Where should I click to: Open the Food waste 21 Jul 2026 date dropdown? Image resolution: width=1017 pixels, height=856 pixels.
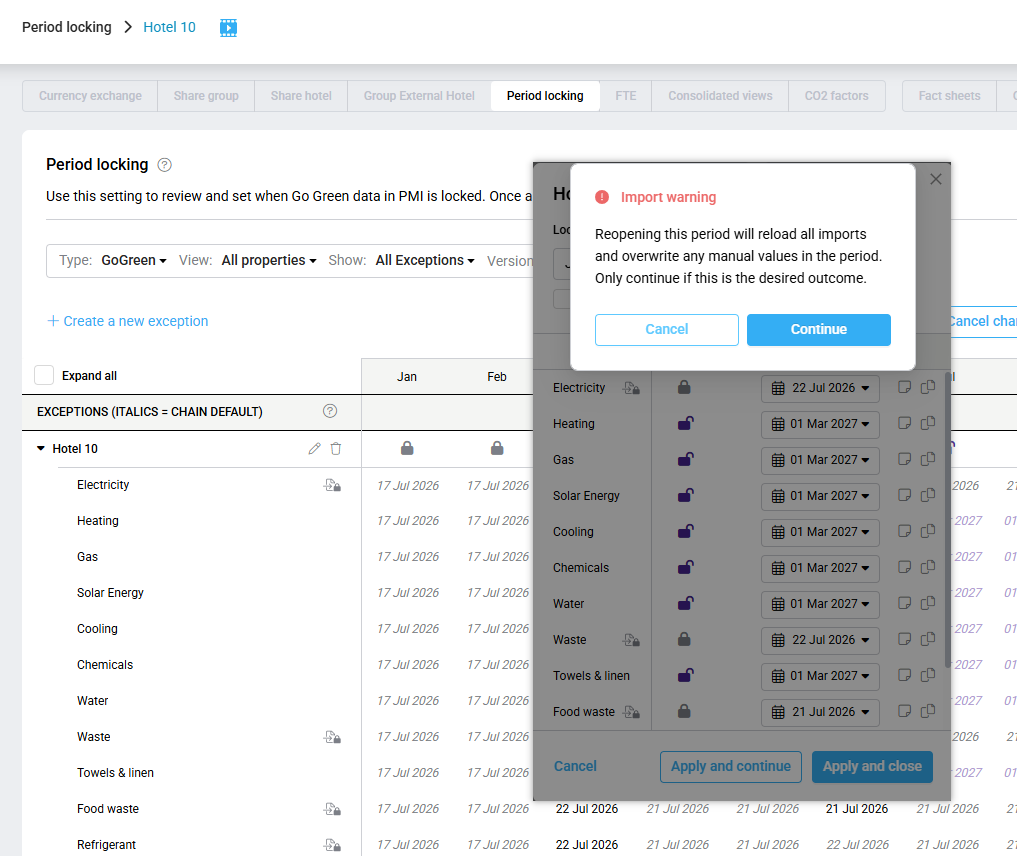click(820, 712)
